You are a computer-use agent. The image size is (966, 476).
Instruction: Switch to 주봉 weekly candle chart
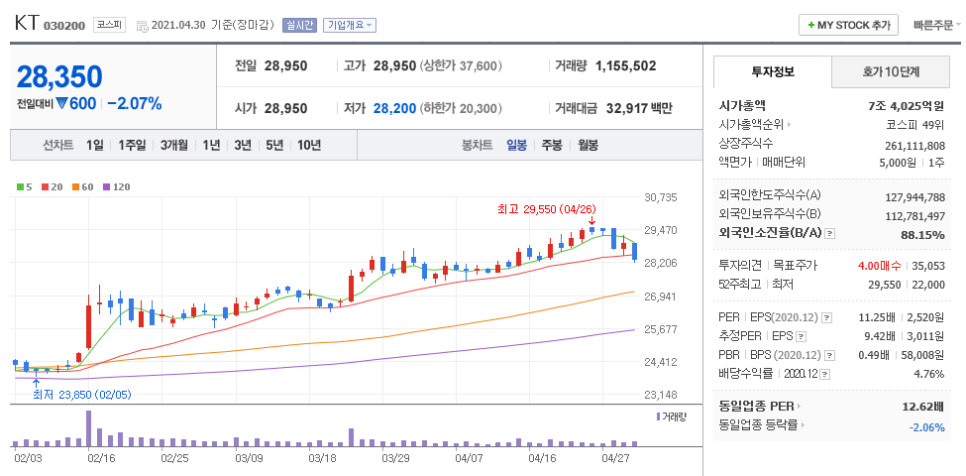[551, 145]
